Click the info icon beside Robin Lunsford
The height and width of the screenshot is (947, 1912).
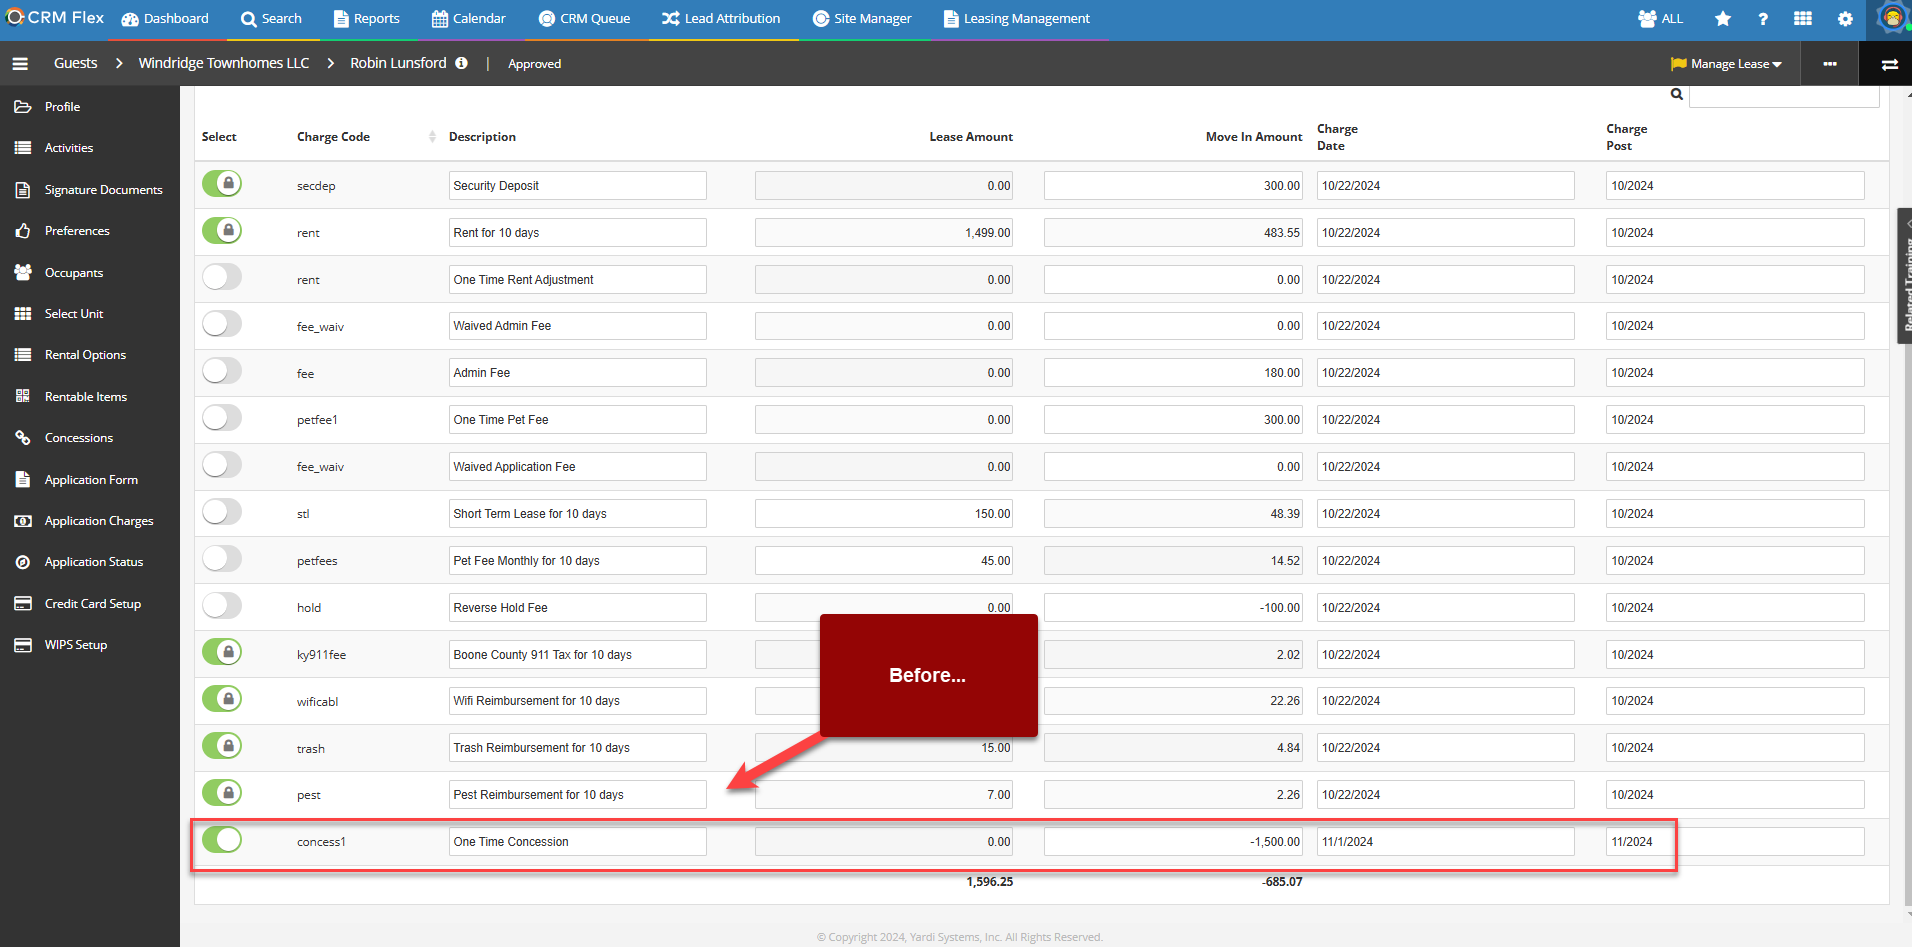coord(461,63)
